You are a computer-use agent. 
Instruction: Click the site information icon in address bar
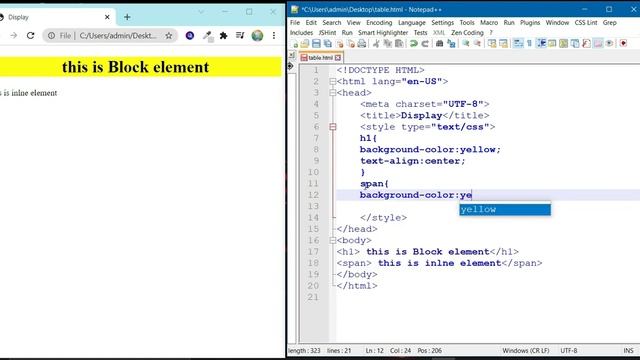click(51, 36)
